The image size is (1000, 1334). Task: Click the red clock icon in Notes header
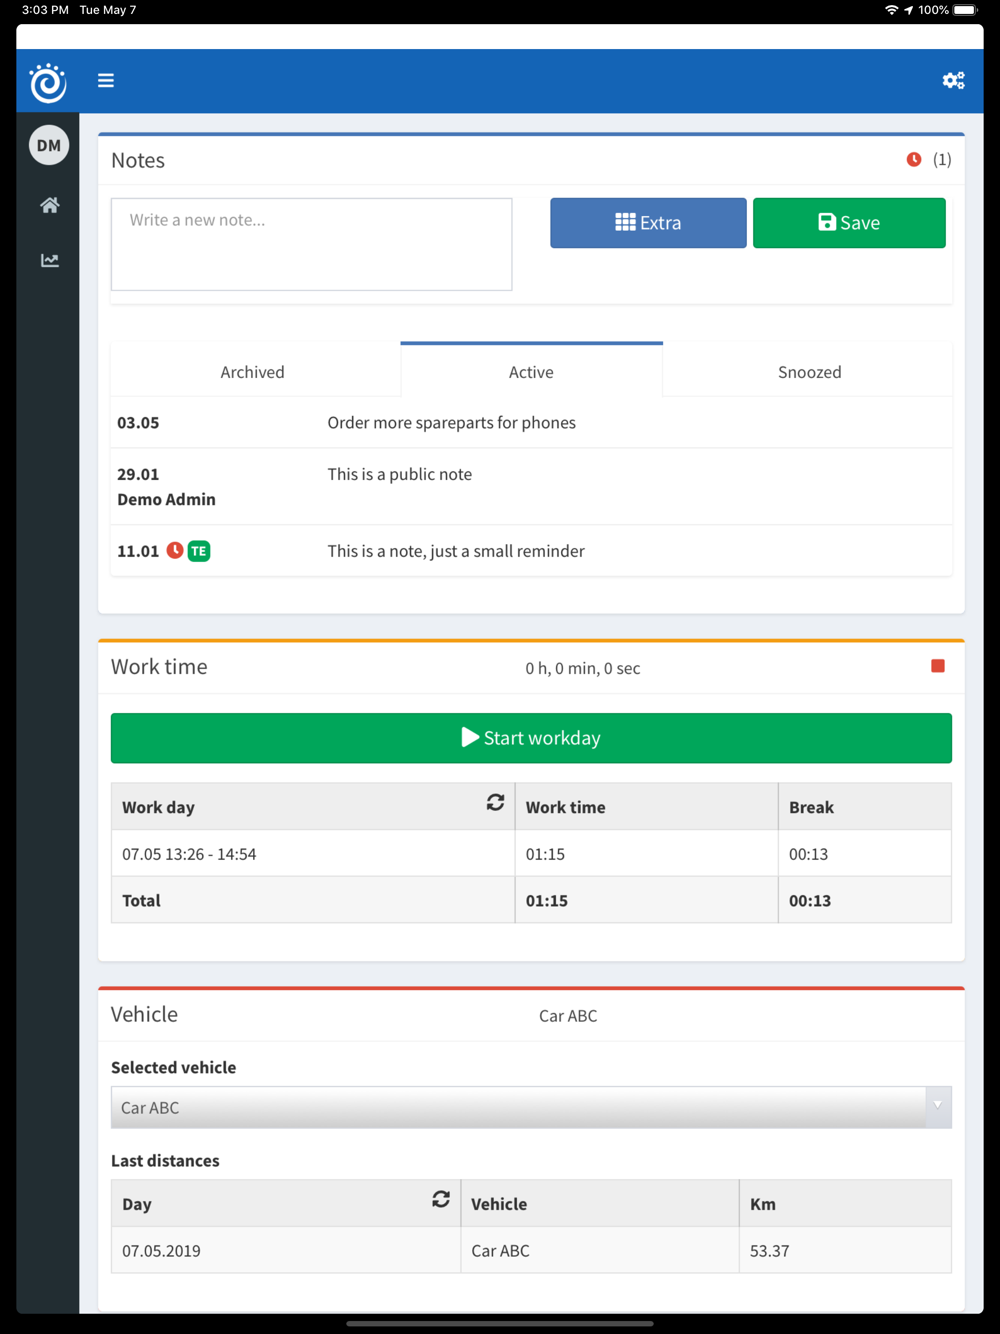(914, 160)
